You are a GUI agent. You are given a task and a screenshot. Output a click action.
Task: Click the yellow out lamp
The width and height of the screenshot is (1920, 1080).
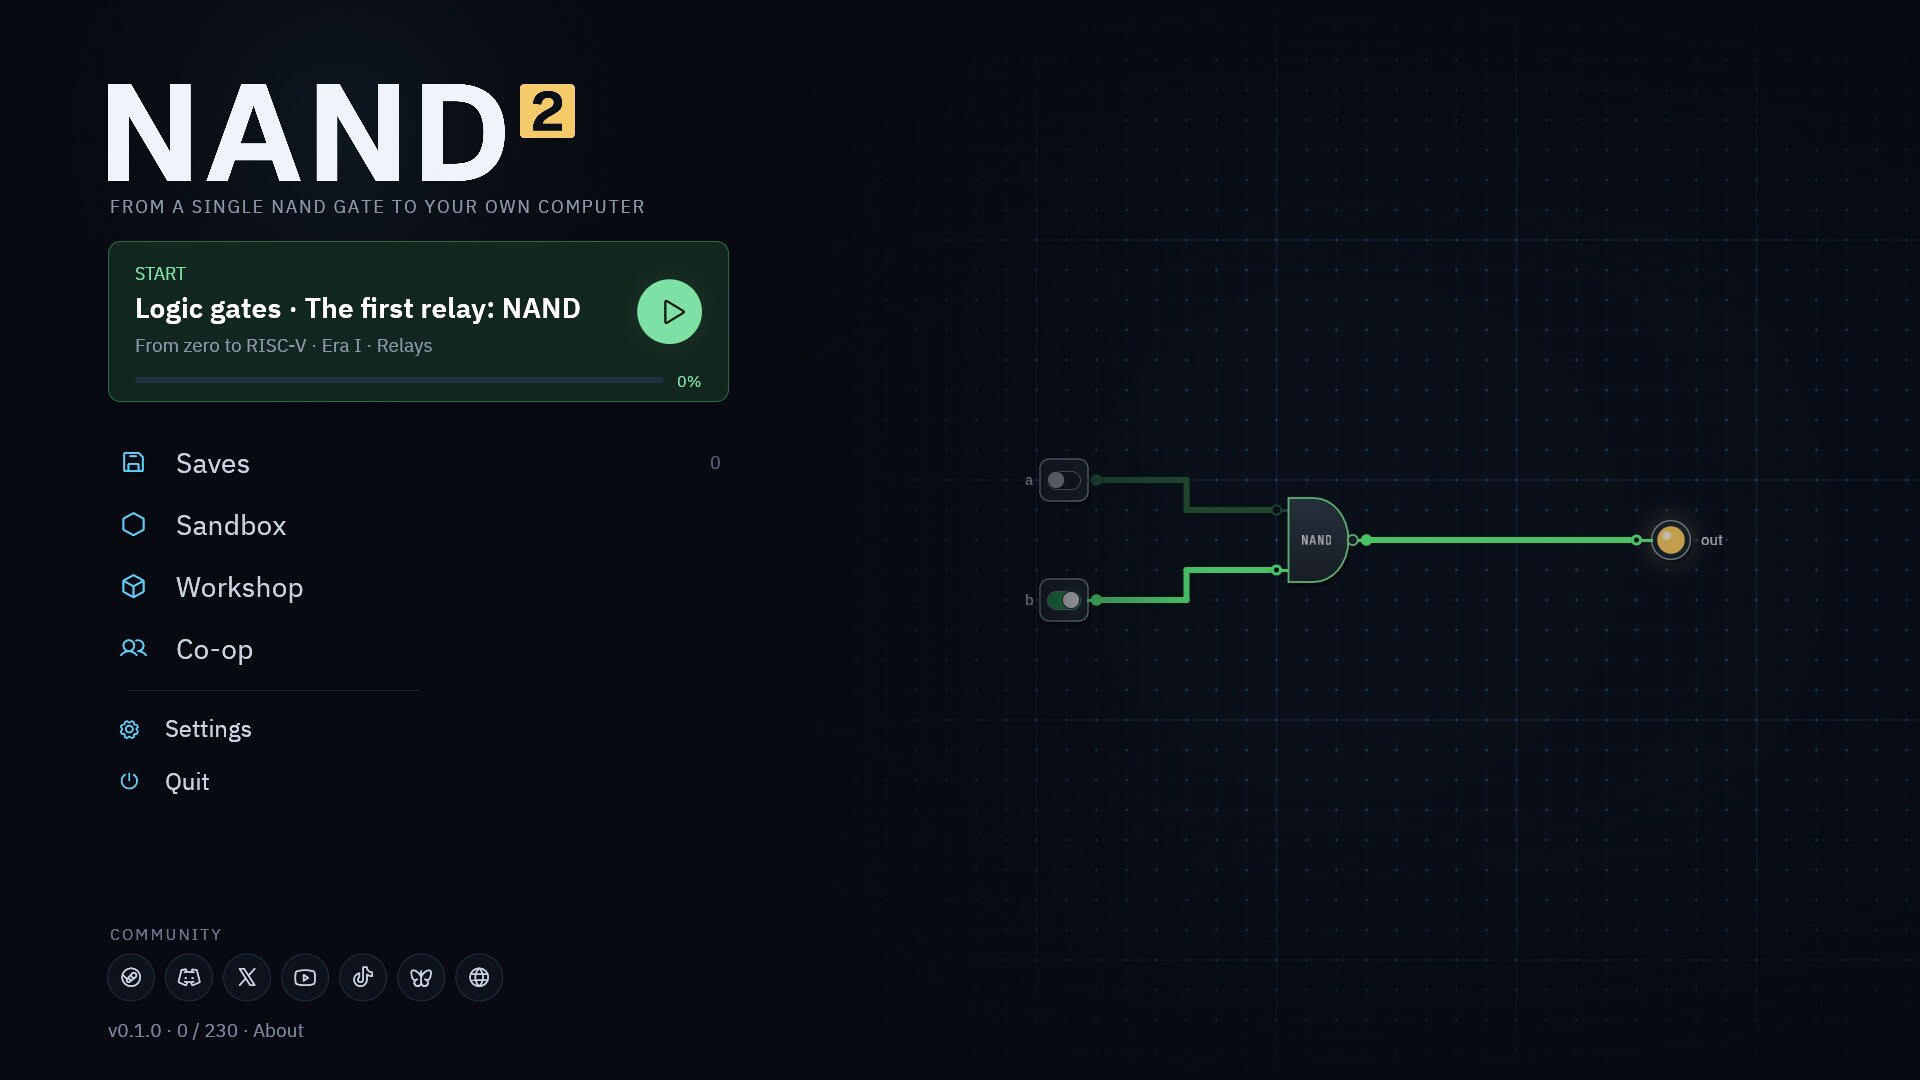click(1670, 540)
